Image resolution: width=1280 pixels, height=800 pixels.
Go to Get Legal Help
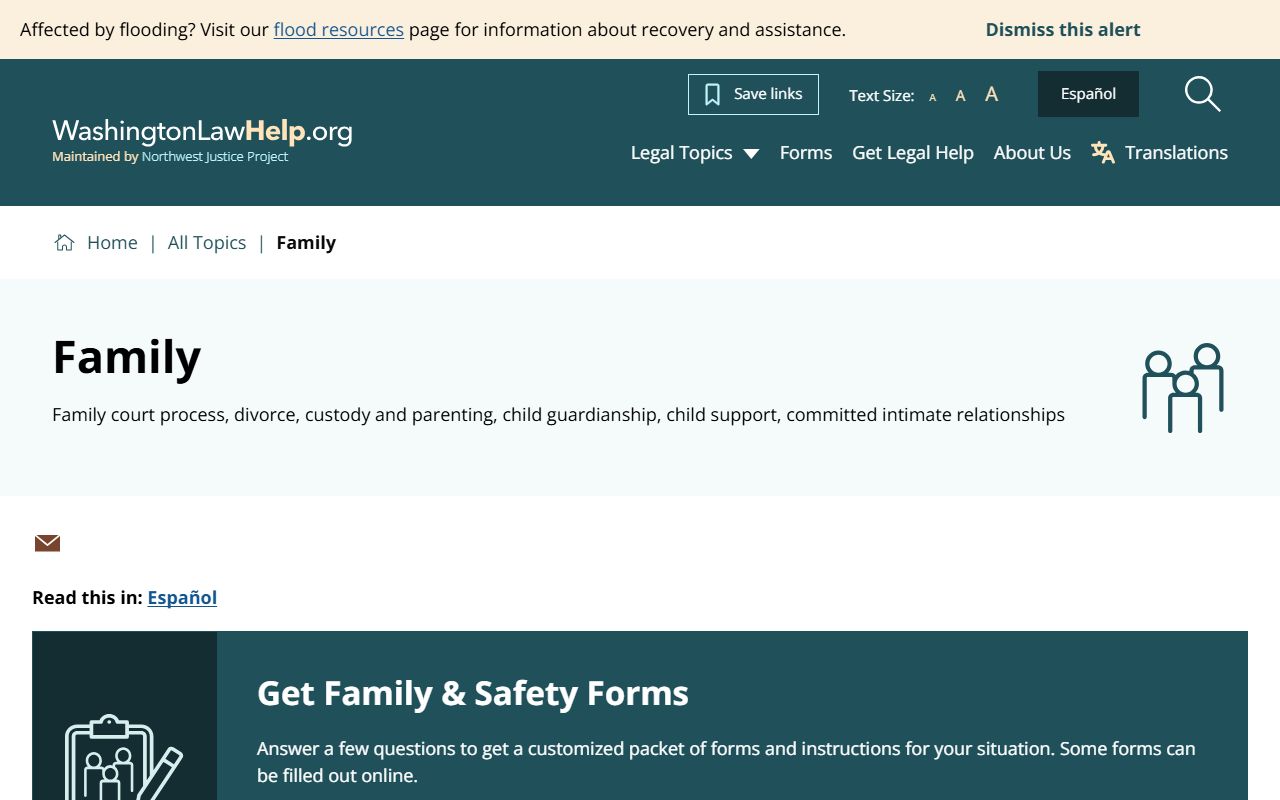pyautogui.click(x=913, y=152)
